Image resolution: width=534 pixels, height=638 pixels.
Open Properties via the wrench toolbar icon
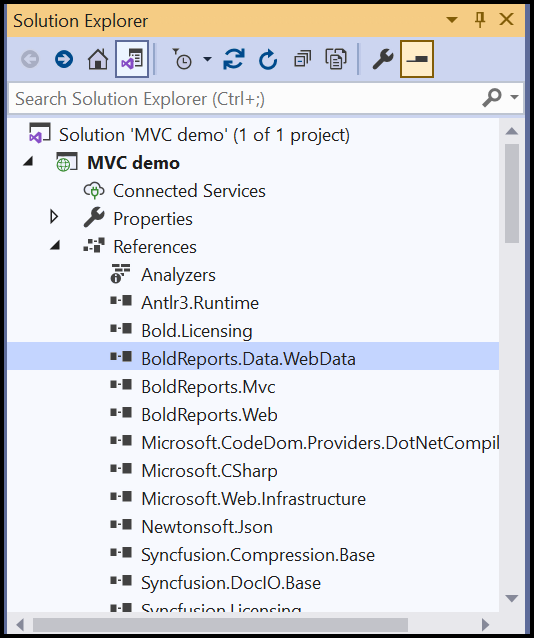click(x=383, y=59)
